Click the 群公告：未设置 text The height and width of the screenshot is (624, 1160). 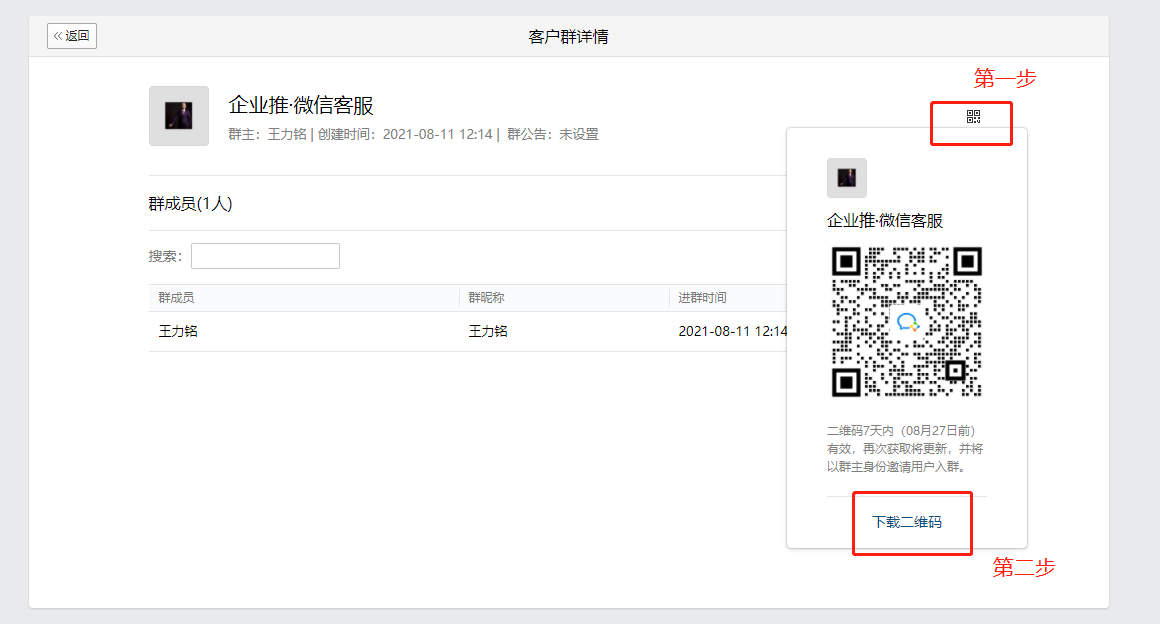pyautogui.click(x=553, y=134)
